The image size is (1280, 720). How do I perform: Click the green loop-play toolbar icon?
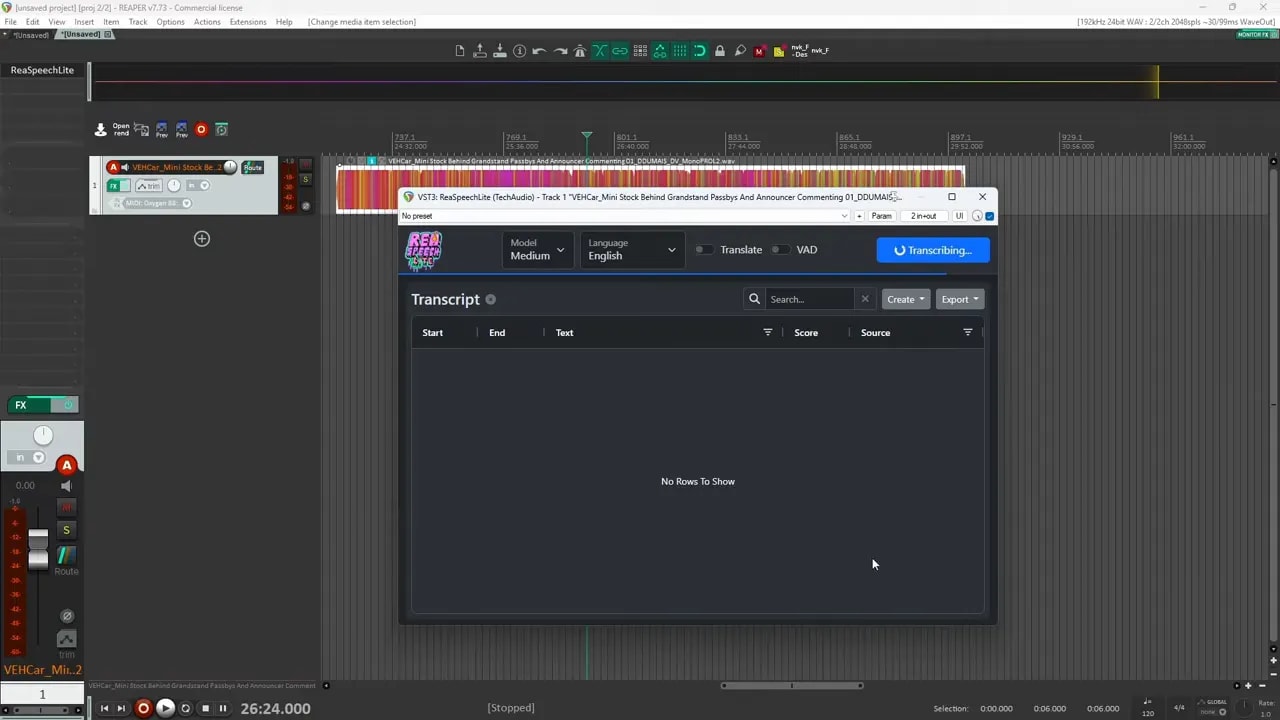coord(221,129)
